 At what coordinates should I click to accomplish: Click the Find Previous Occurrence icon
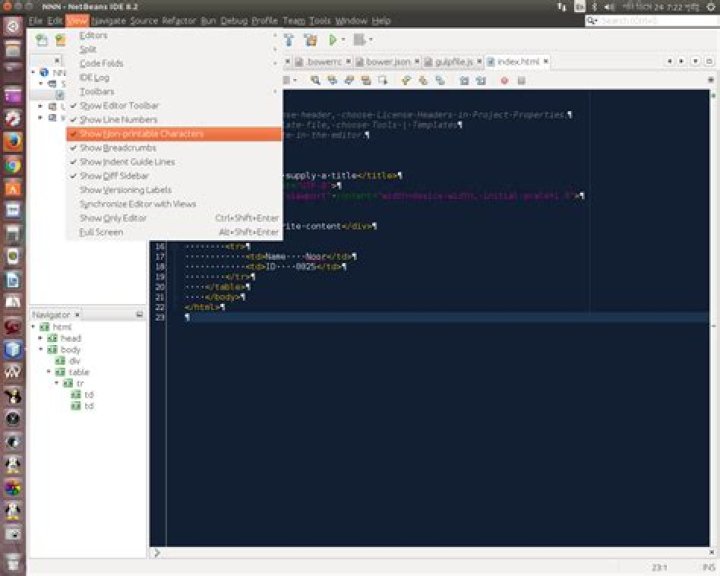coord(332,80)
